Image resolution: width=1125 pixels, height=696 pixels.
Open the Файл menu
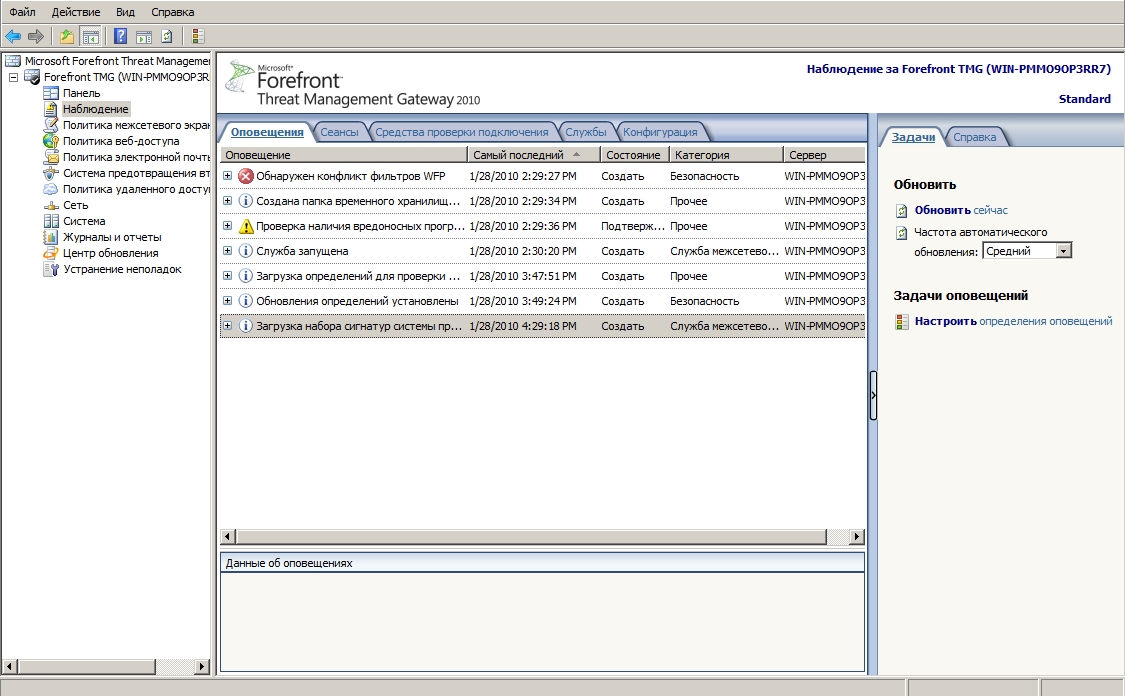click(22, 11)
